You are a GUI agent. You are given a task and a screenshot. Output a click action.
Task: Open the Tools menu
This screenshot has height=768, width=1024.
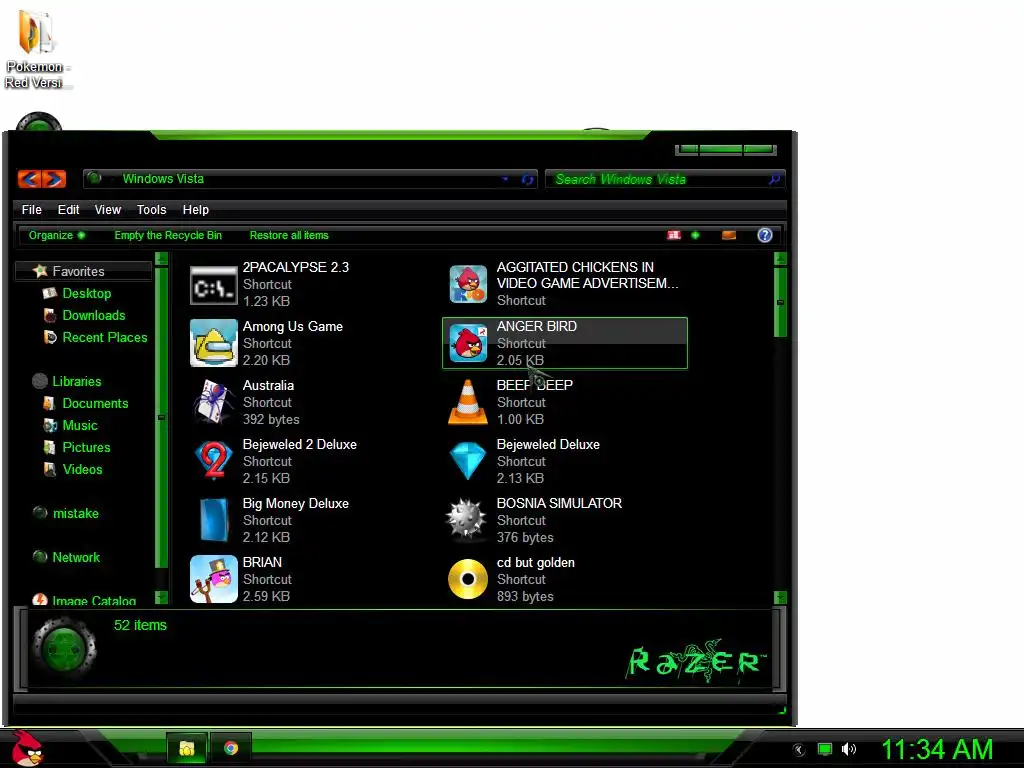tap(151, 210)
